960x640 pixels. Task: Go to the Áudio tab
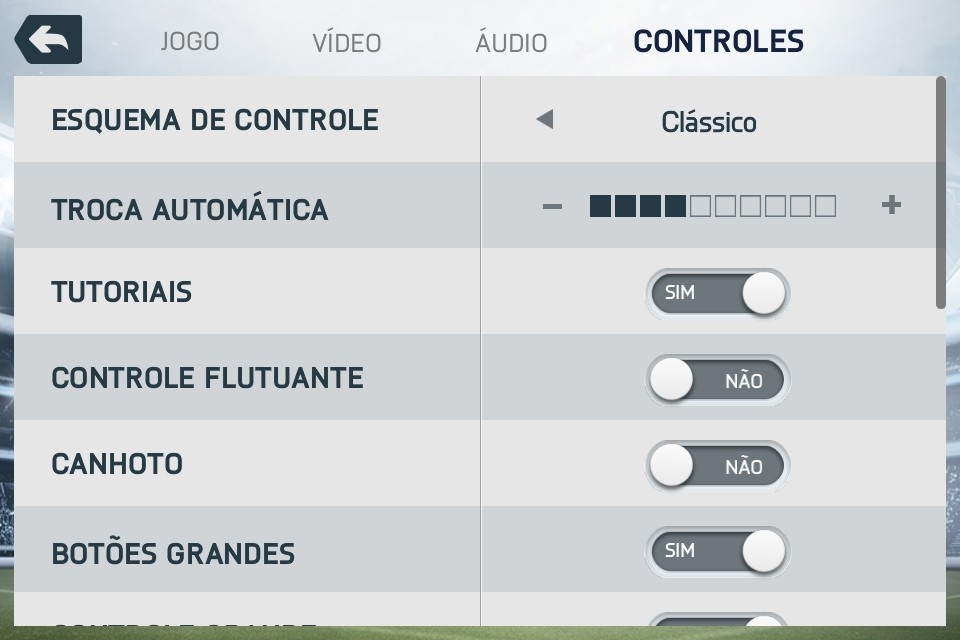coord(511,43)
